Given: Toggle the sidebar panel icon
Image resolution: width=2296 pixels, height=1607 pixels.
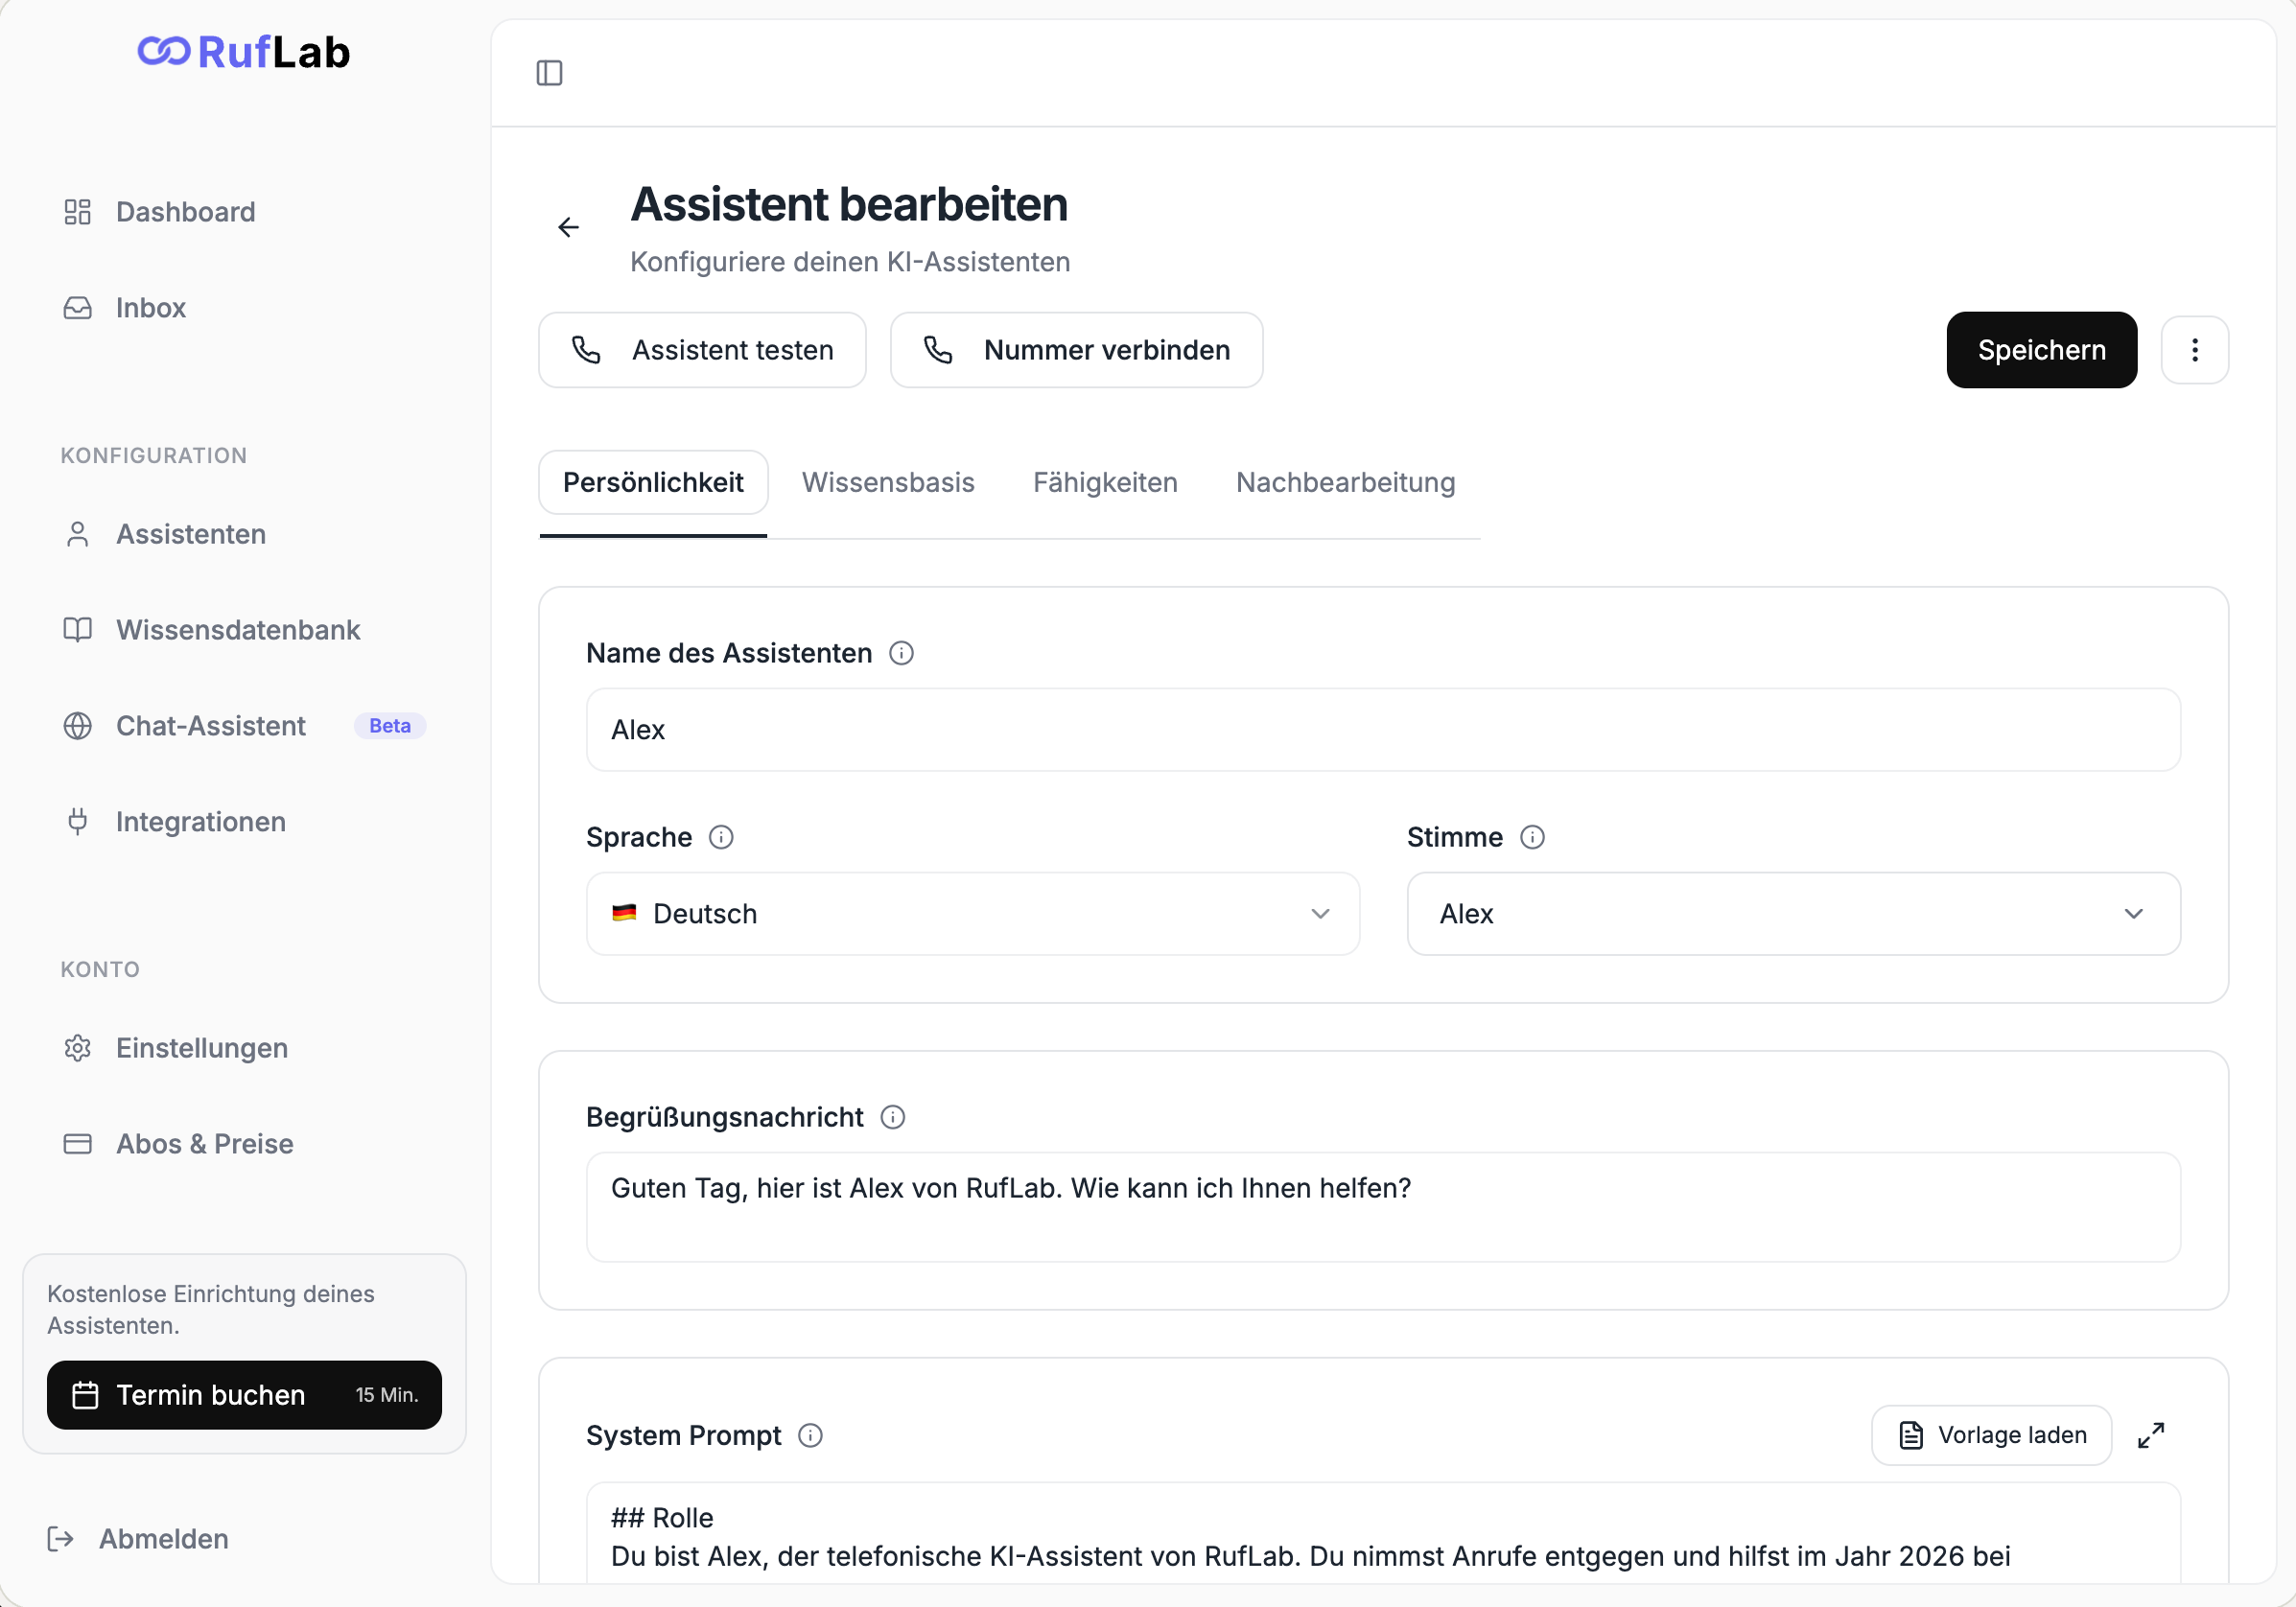Looking at the screenshot, I should click(x=549, y=73).
